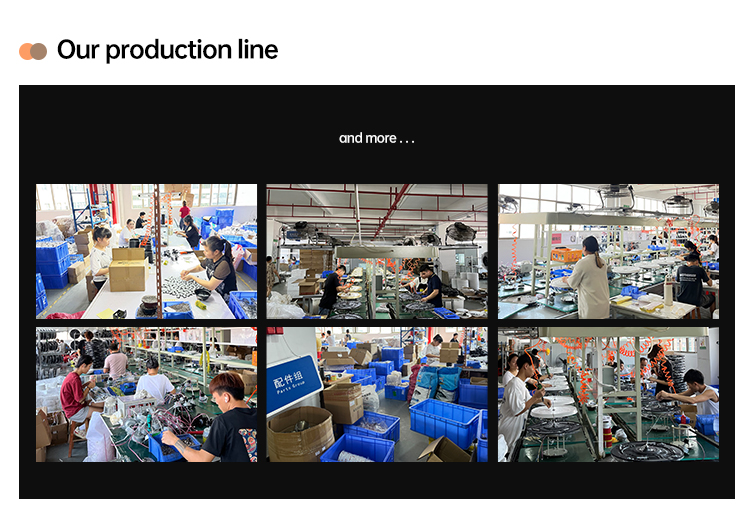The image size is (750, 529).
Task: Open the photo of women packing cardboard boxes
Action: 146,252
